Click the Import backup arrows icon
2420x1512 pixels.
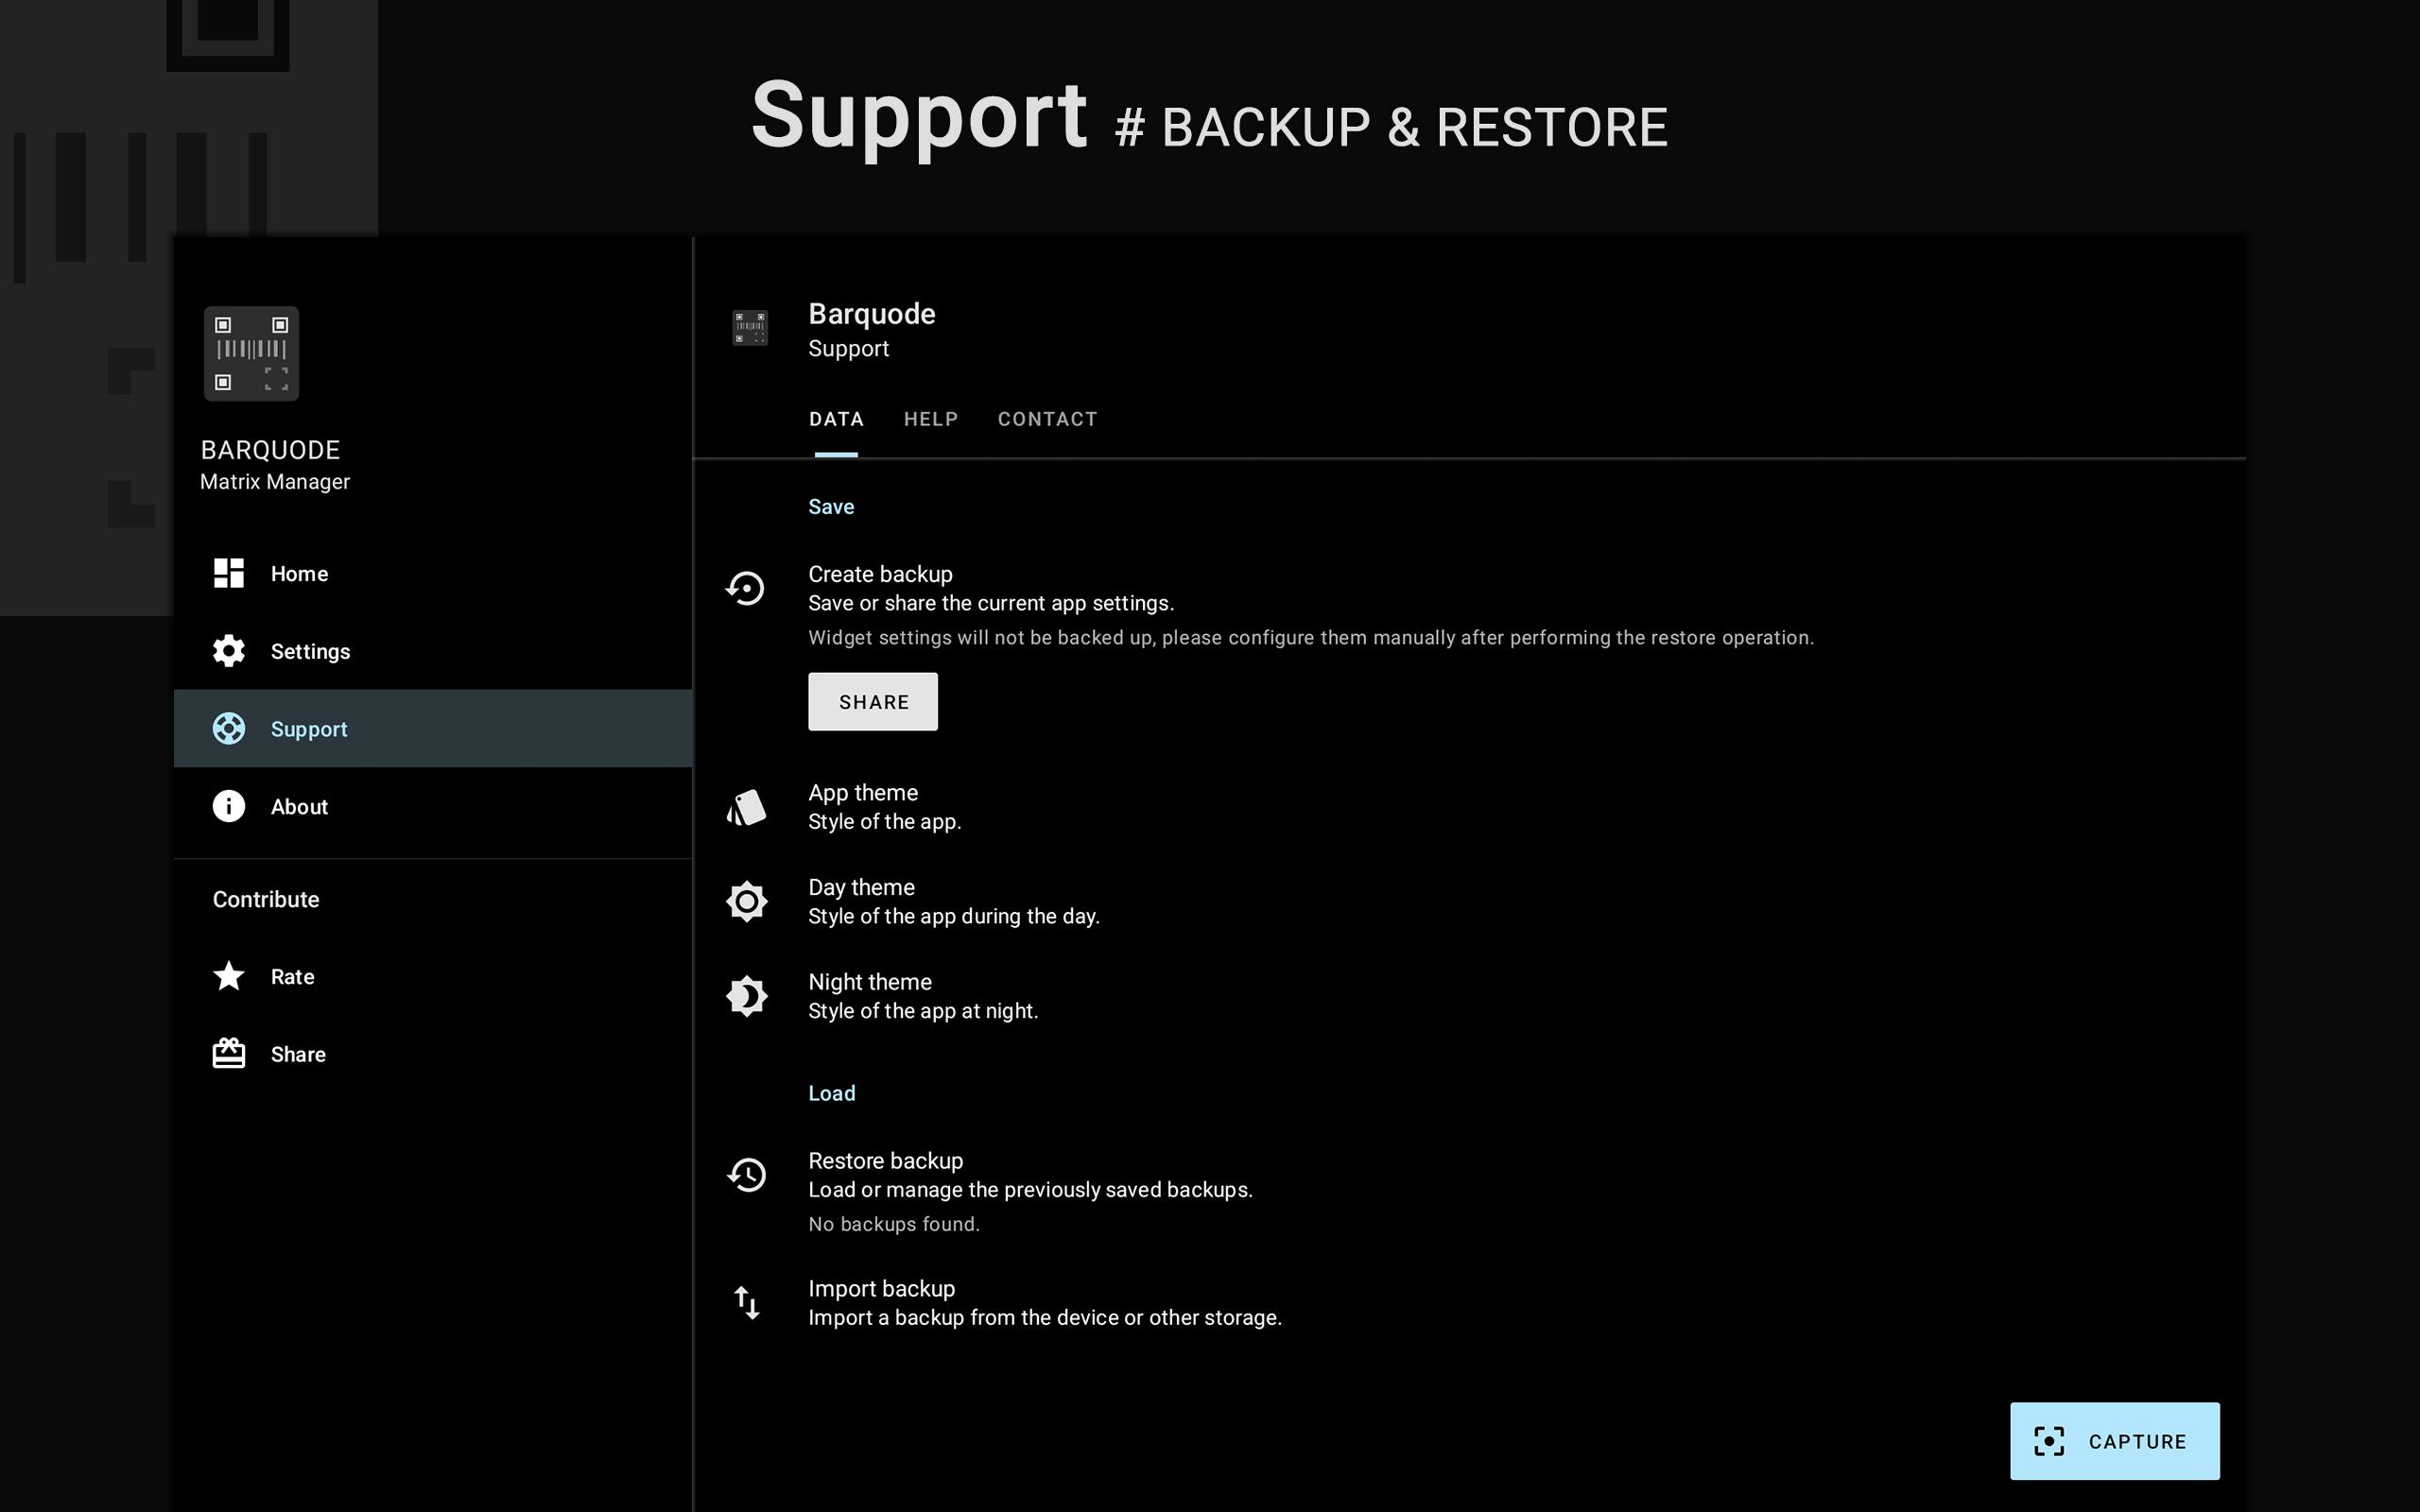(x=746, y=1303)
